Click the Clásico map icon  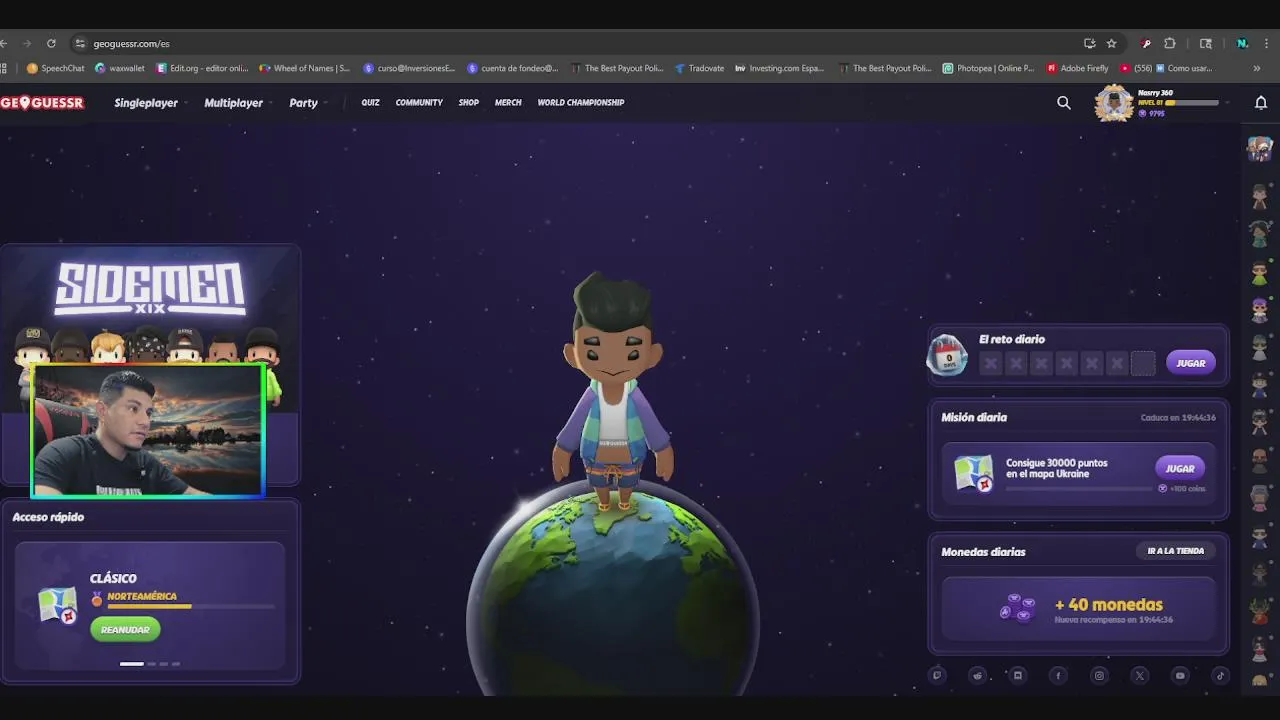coord(58,605)
